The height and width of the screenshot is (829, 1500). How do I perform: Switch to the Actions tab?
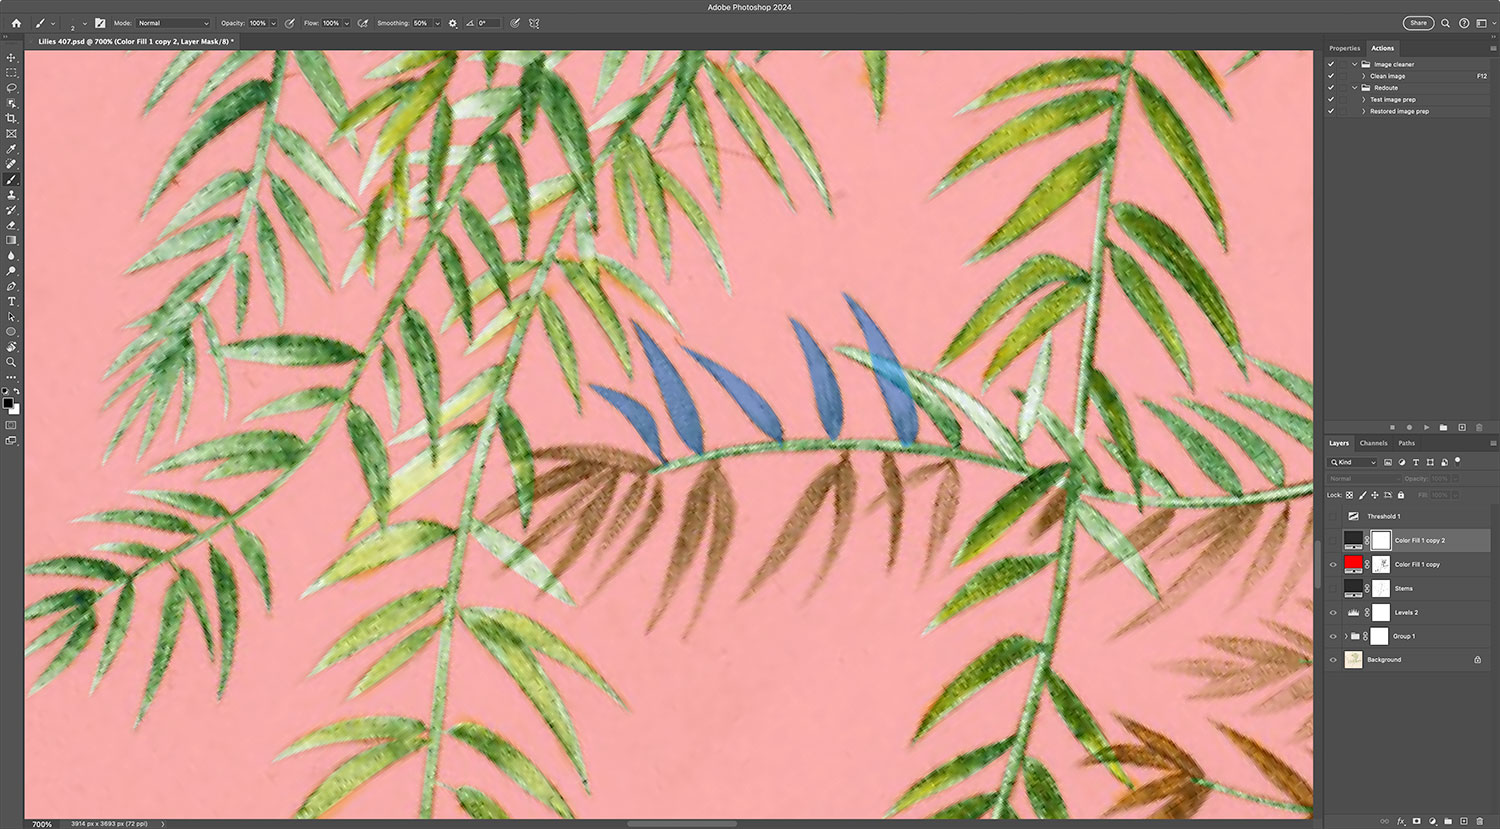click(1383, 48)
